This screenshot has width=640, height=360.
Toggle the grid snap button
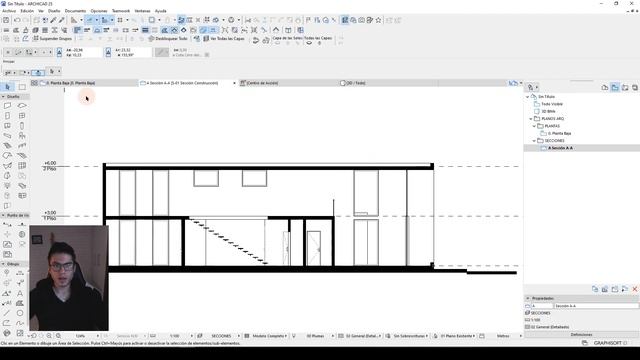pyautogui.click(x=120, y=20)
